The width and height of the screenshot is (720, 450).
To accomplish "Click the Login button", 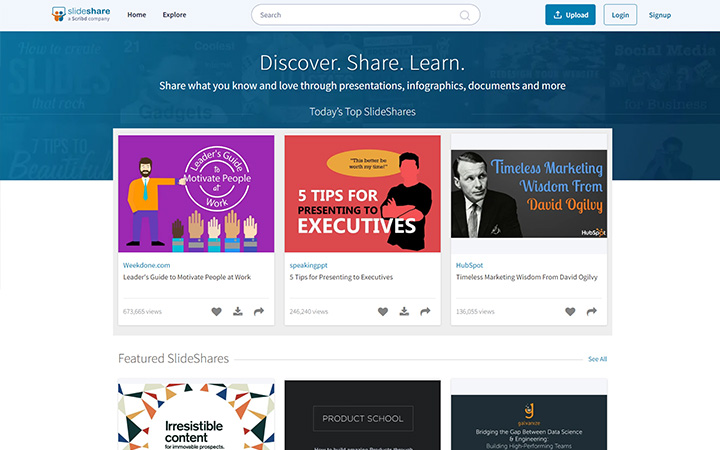I will point(621,15).
